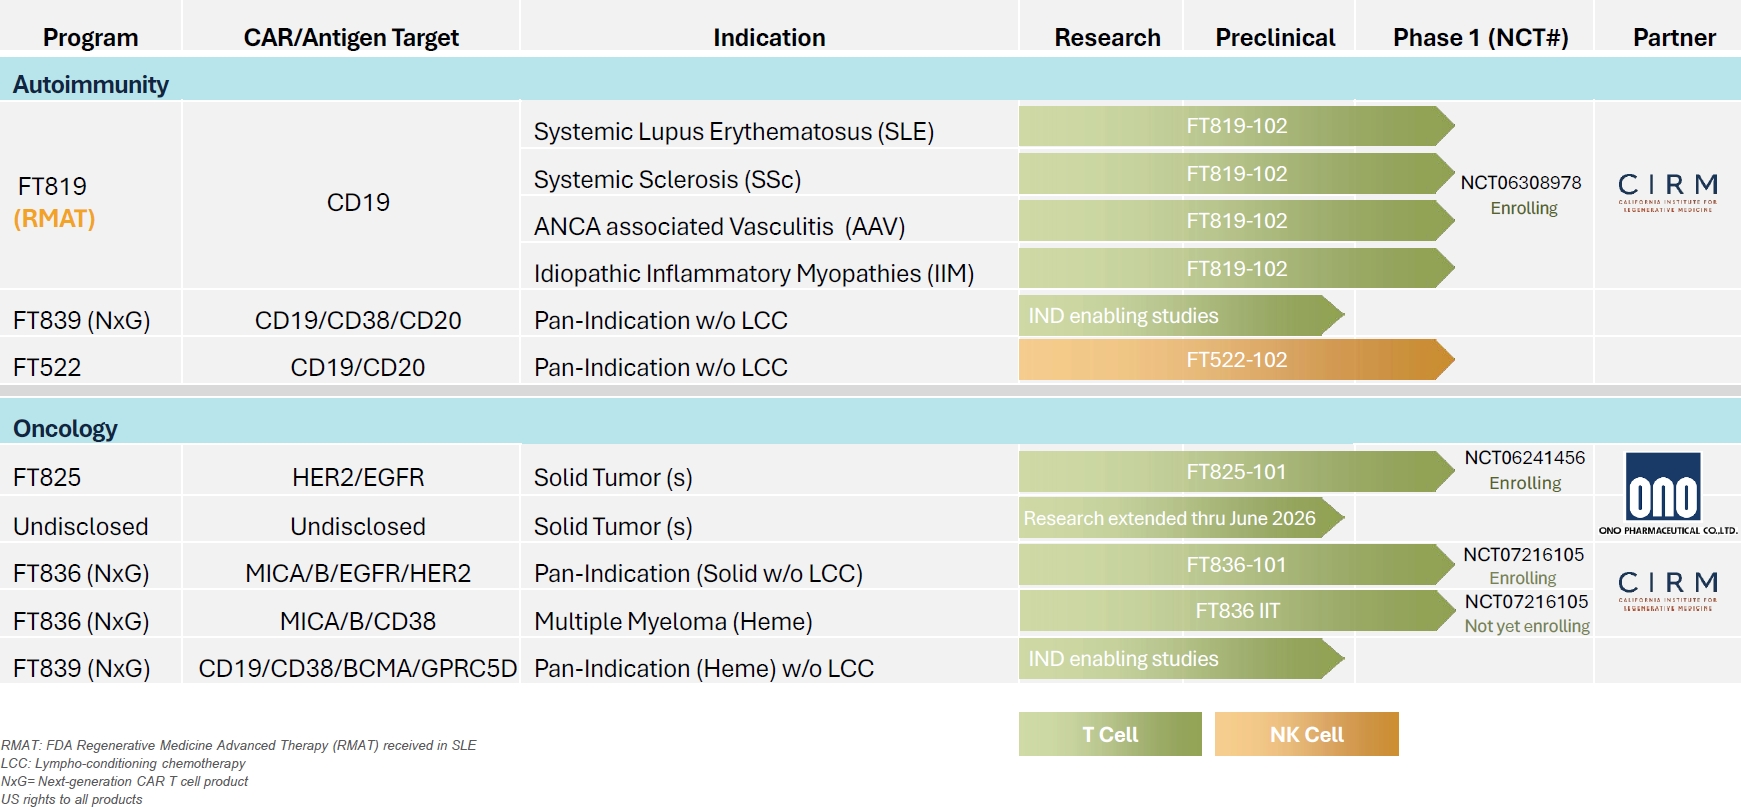Click the "Phase 1 (NCT#)" column header
Viewport: 1741px width, 807px height.
1480,38
